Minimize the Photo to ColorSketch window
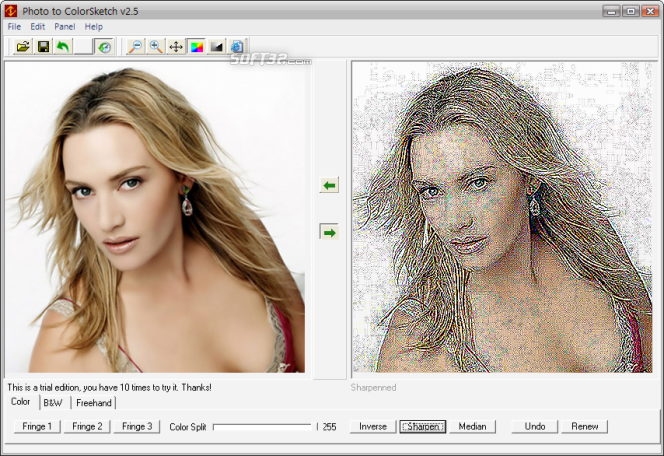This screenshot has height=456, width=664. point(611,11)
